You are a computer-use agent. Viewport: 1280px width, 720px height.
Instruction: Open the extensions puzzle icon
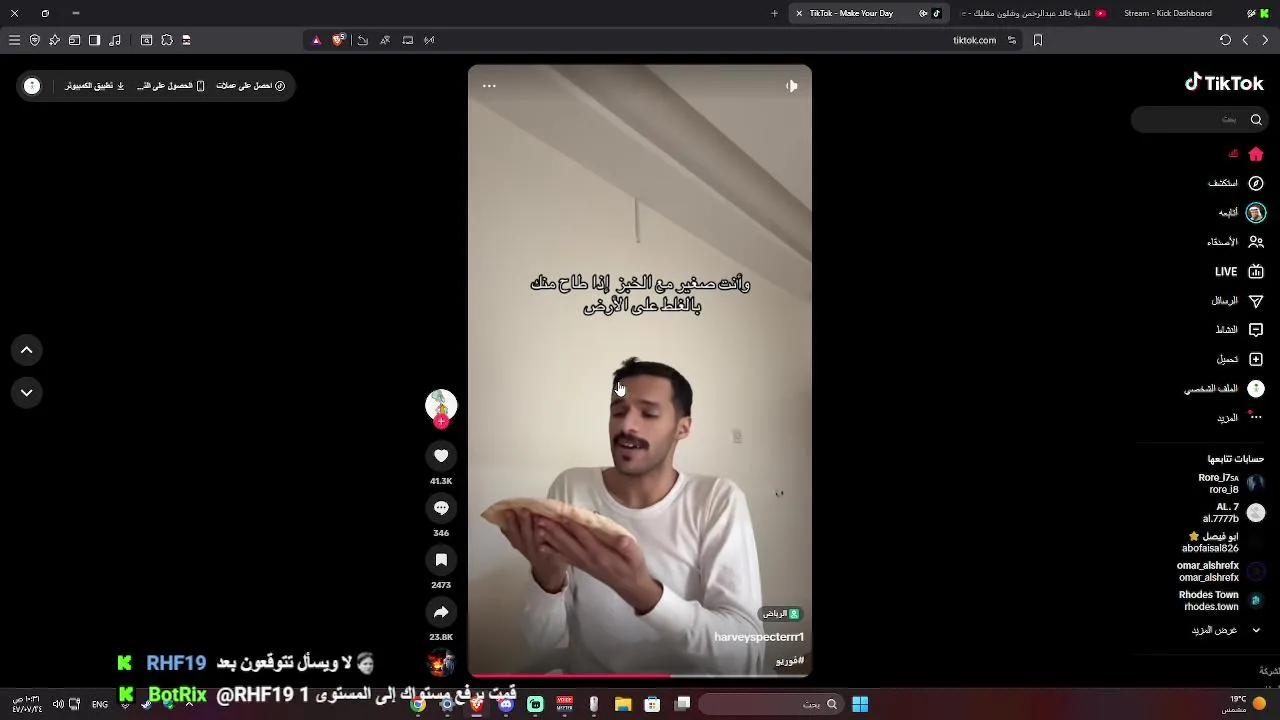167,40
